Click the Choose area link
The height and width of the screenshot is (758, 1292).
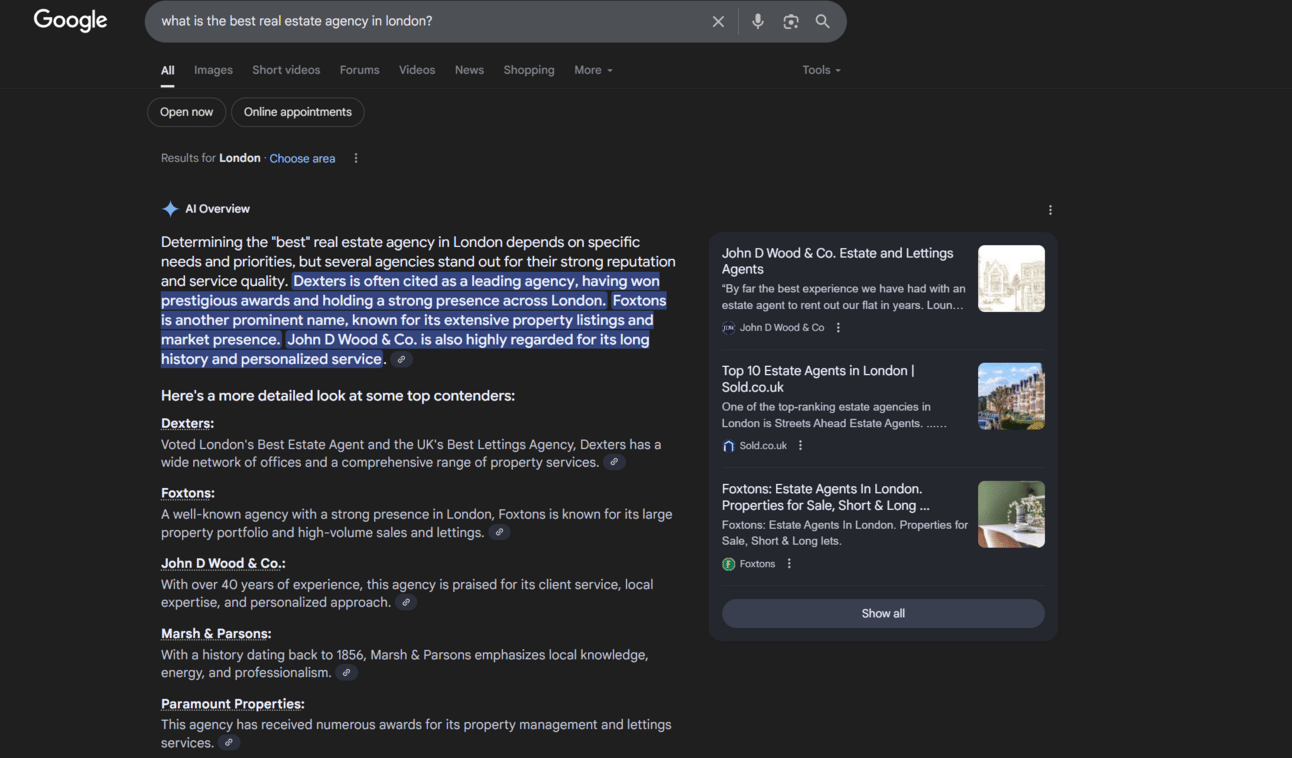click(x=302, y=158)
